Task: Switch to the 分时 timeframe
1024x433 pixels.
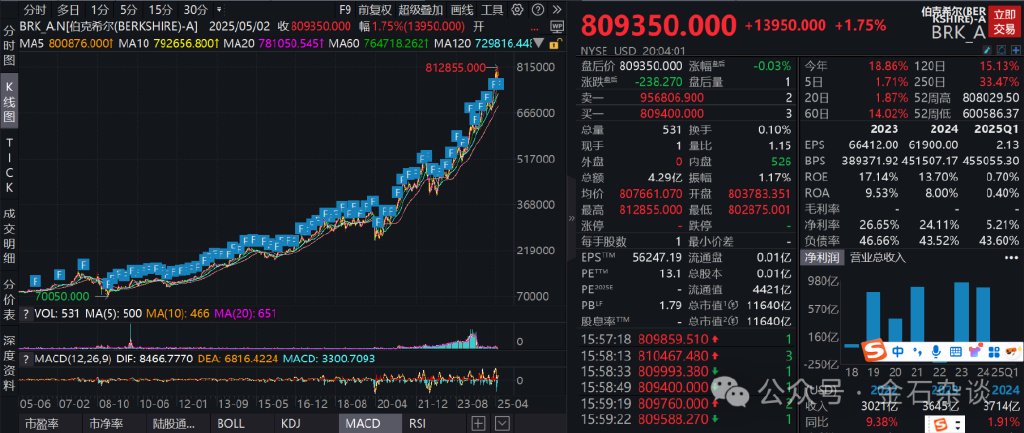Action: point(35,10)
